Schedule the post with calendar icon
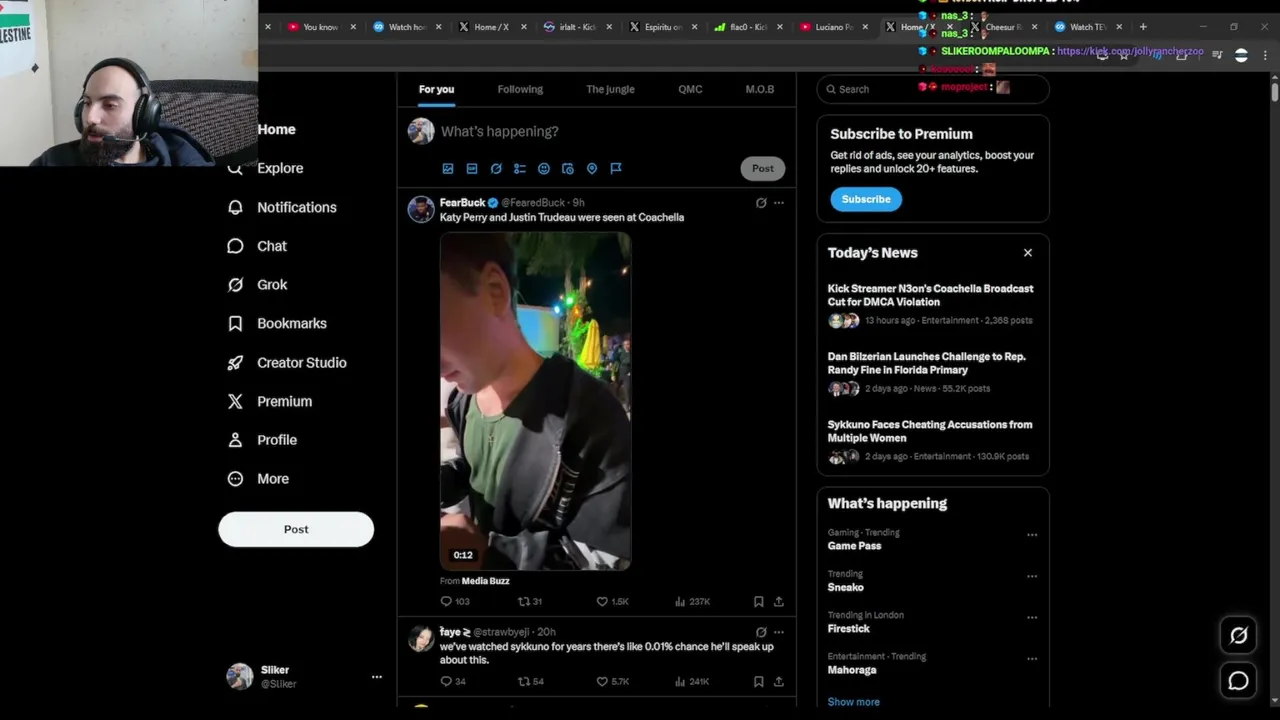The image size is (1280, 720). pyautogui.click(x=568, y=169)
